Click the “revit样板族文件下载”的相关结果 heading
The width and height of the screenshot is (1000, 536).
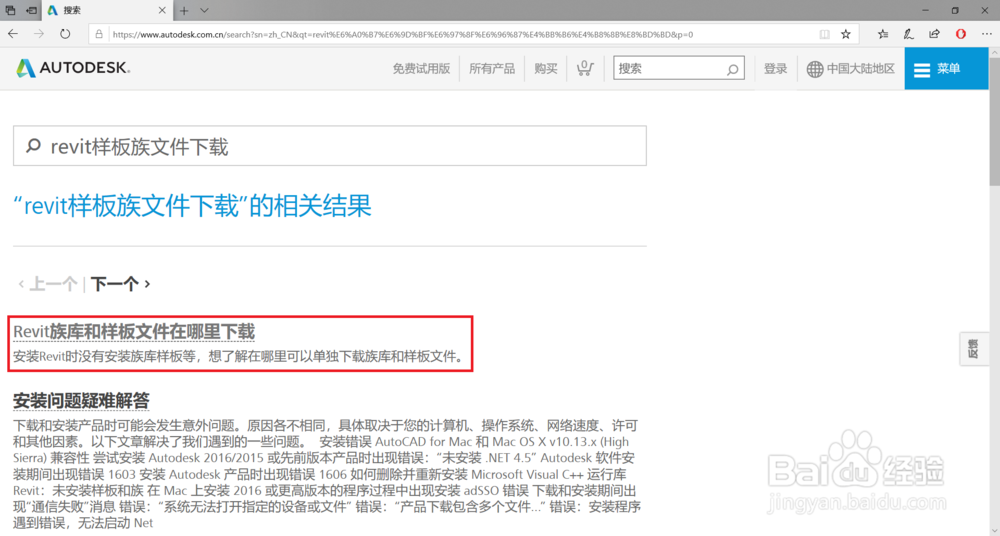[193, 205]
